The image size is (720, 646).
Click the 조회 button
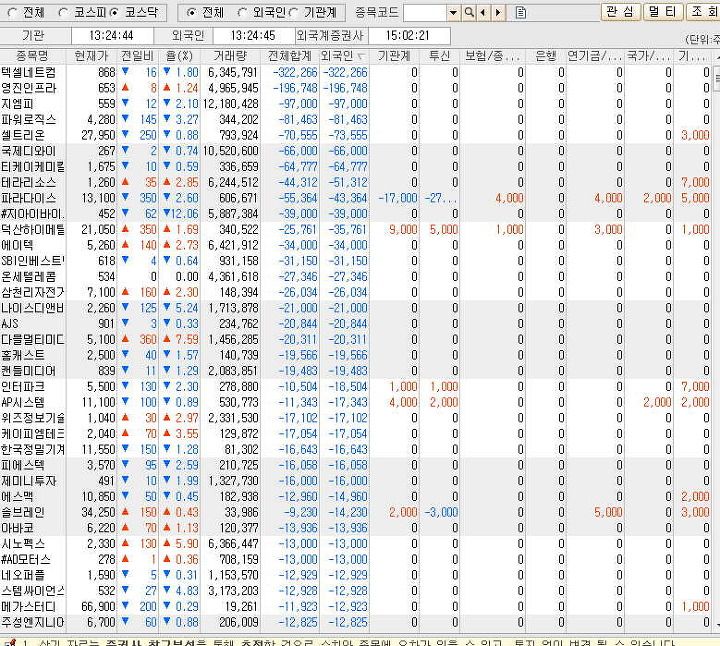pos(703,11)
